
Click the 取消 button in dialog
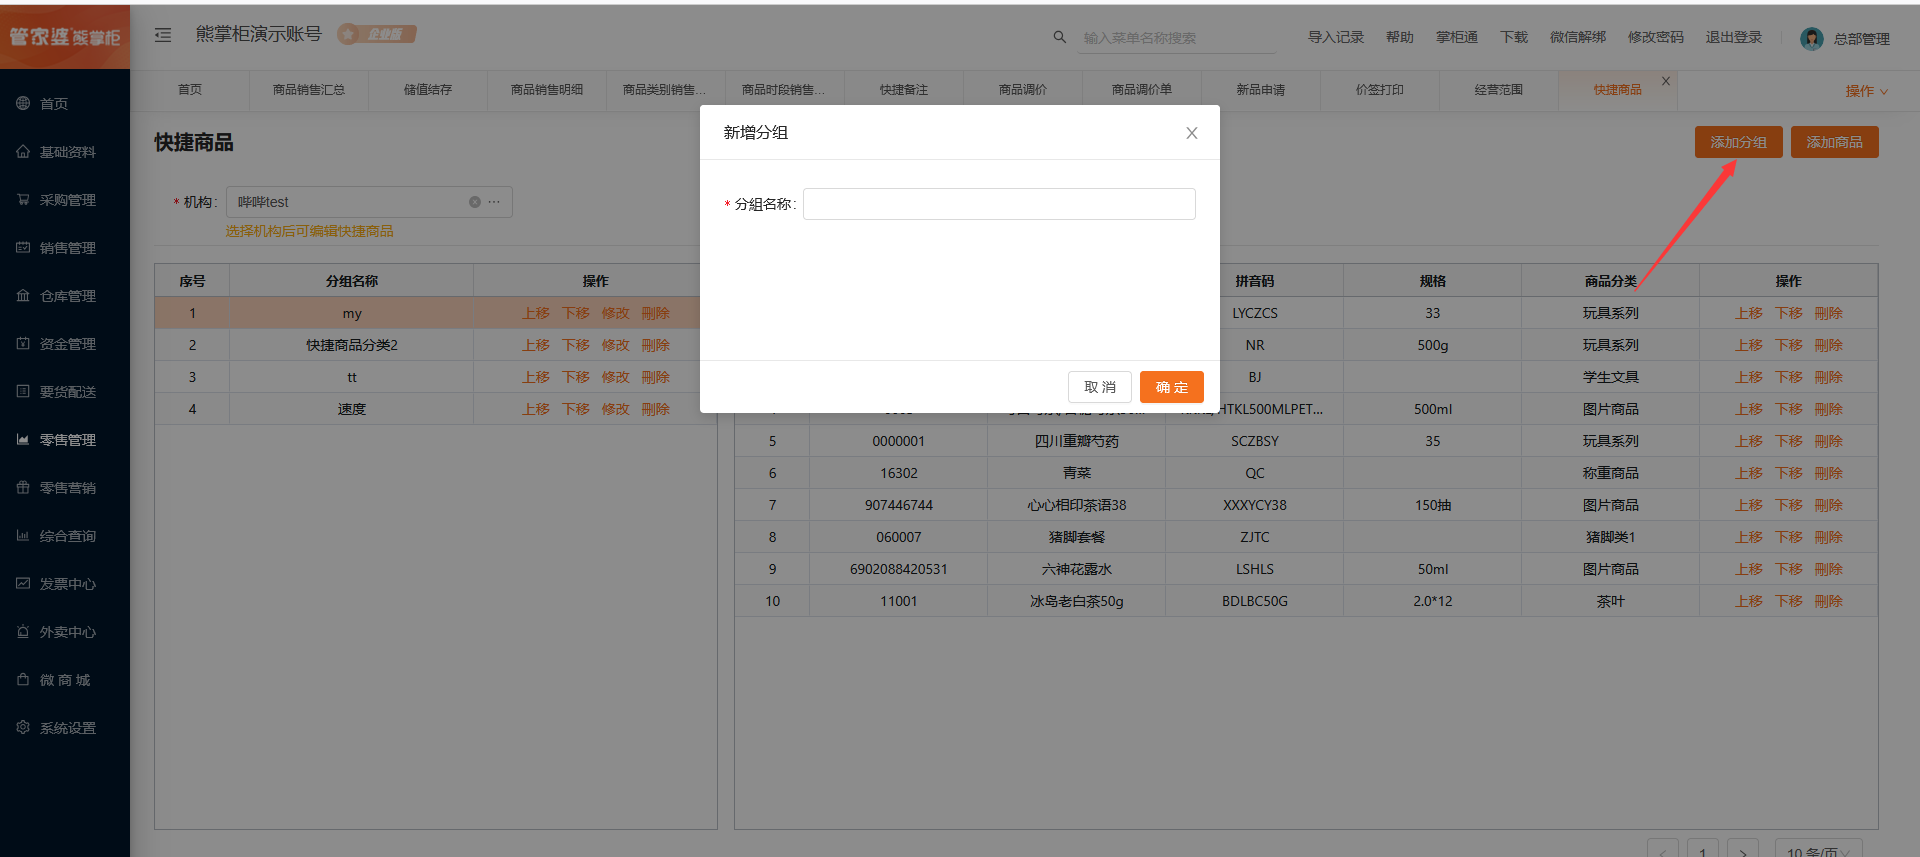(1099, 387)
